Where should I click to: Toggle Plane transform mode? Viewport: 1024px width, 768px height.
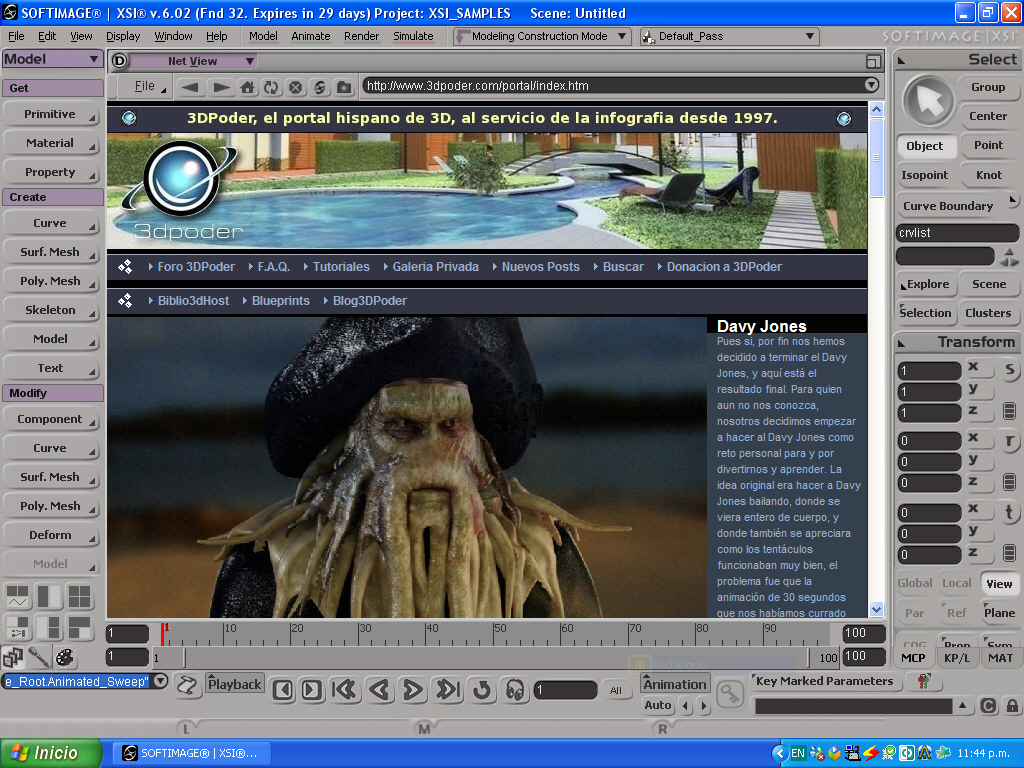(999, 613)
